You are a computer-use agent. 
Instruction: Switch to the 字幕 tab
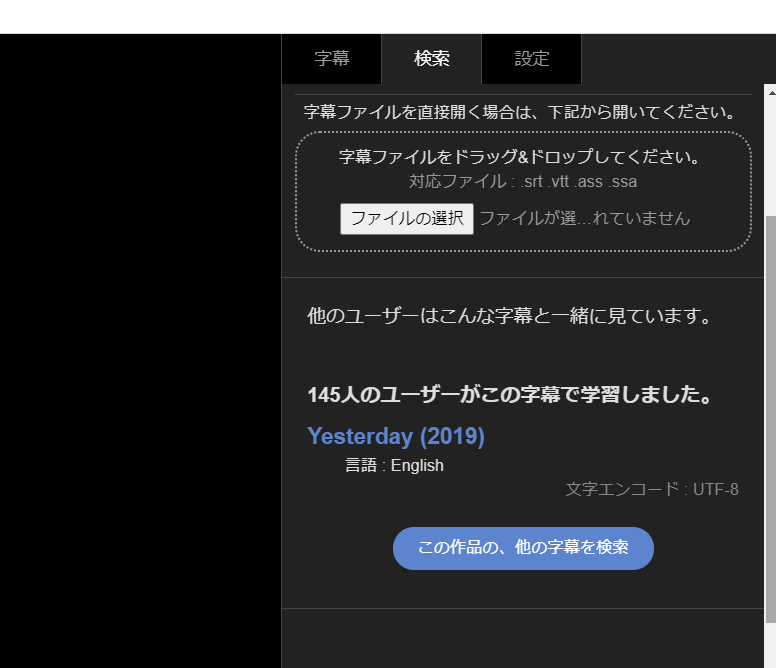coord(332,59)
